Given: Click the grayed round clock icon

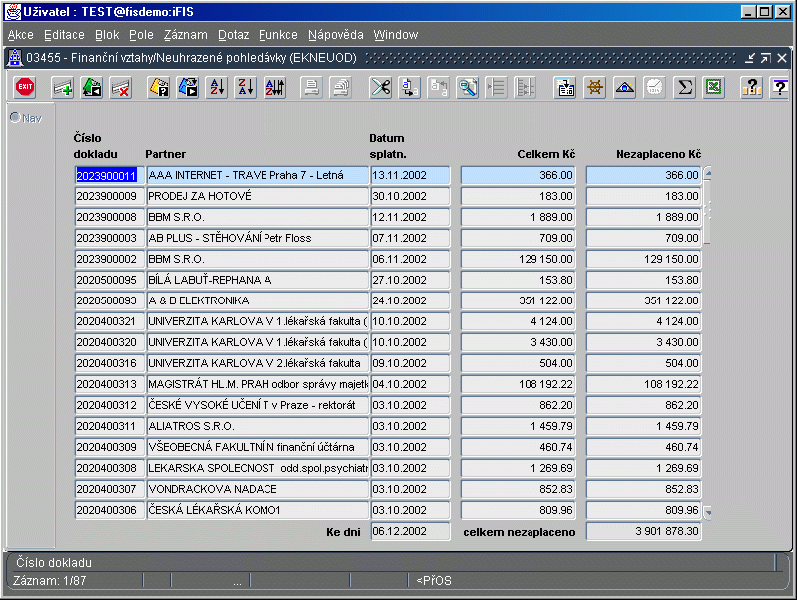Looking at the screenshot, I should [x=655, y=87].
